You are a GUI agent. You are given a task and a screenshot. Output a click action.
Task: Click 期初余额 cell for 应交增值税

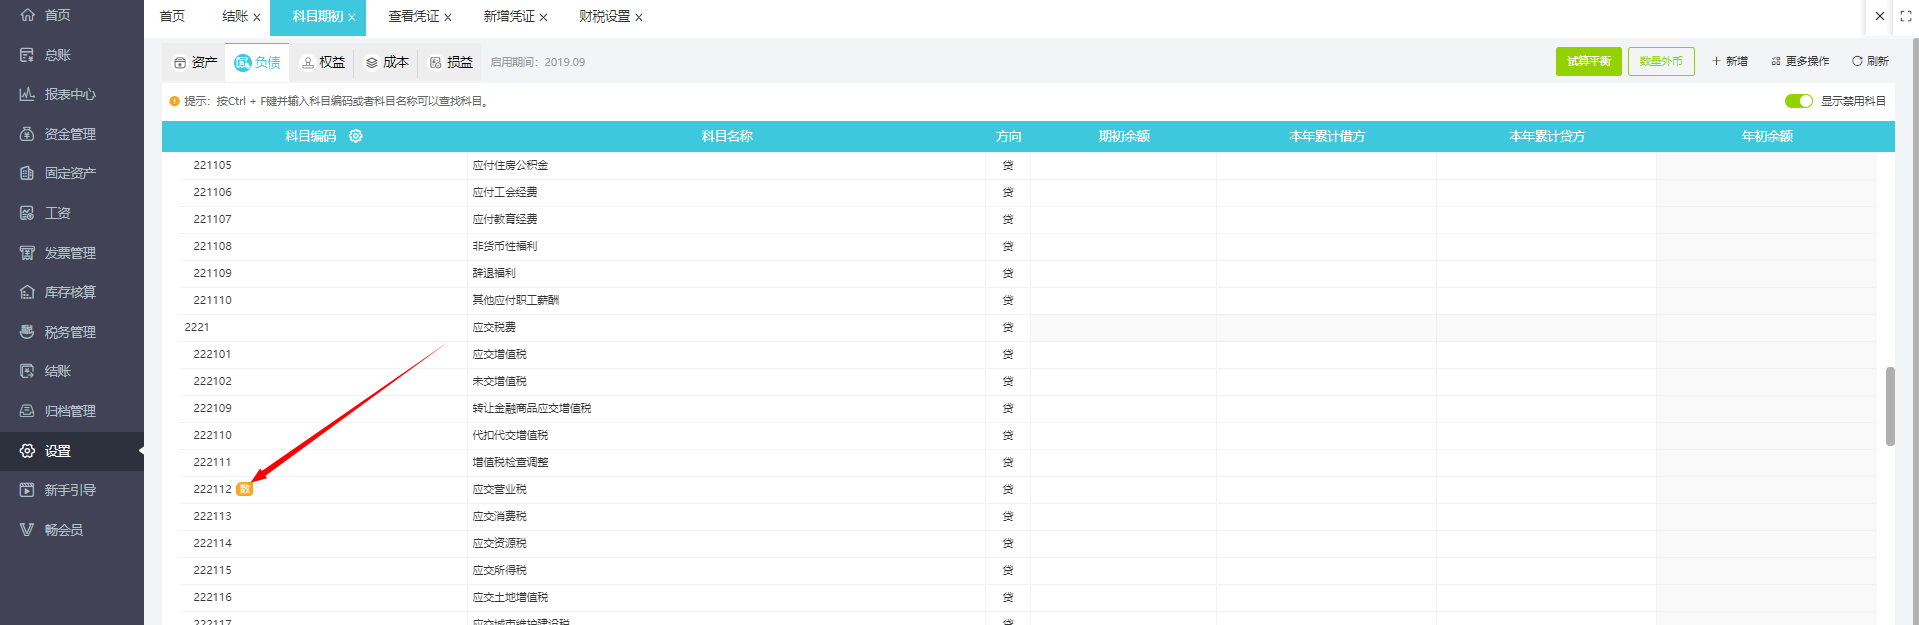(1123, 354)
